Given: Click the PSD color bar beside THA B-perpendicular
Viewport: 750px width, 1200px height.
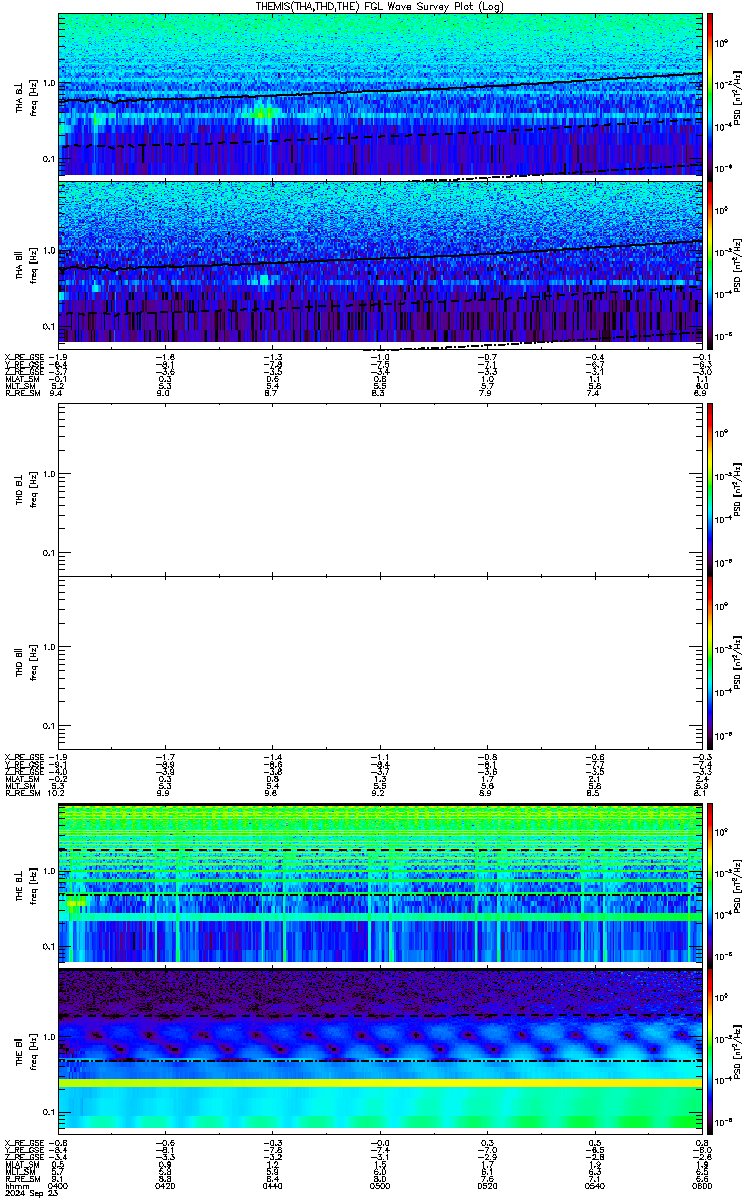Looking at the screenshot, I should pyautogui.click(x=711, y=95).
